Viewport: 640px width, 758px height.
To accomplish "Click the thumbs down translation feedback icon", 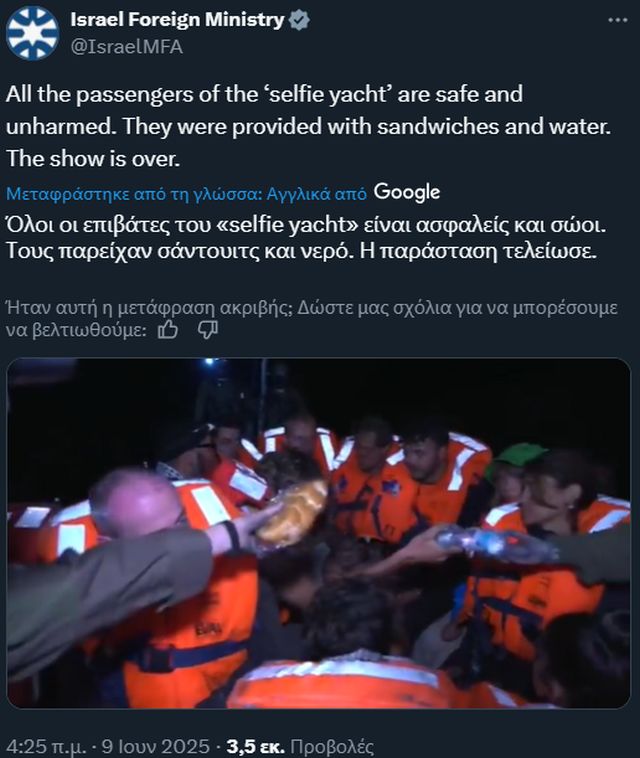I will [x=208, y=330].
